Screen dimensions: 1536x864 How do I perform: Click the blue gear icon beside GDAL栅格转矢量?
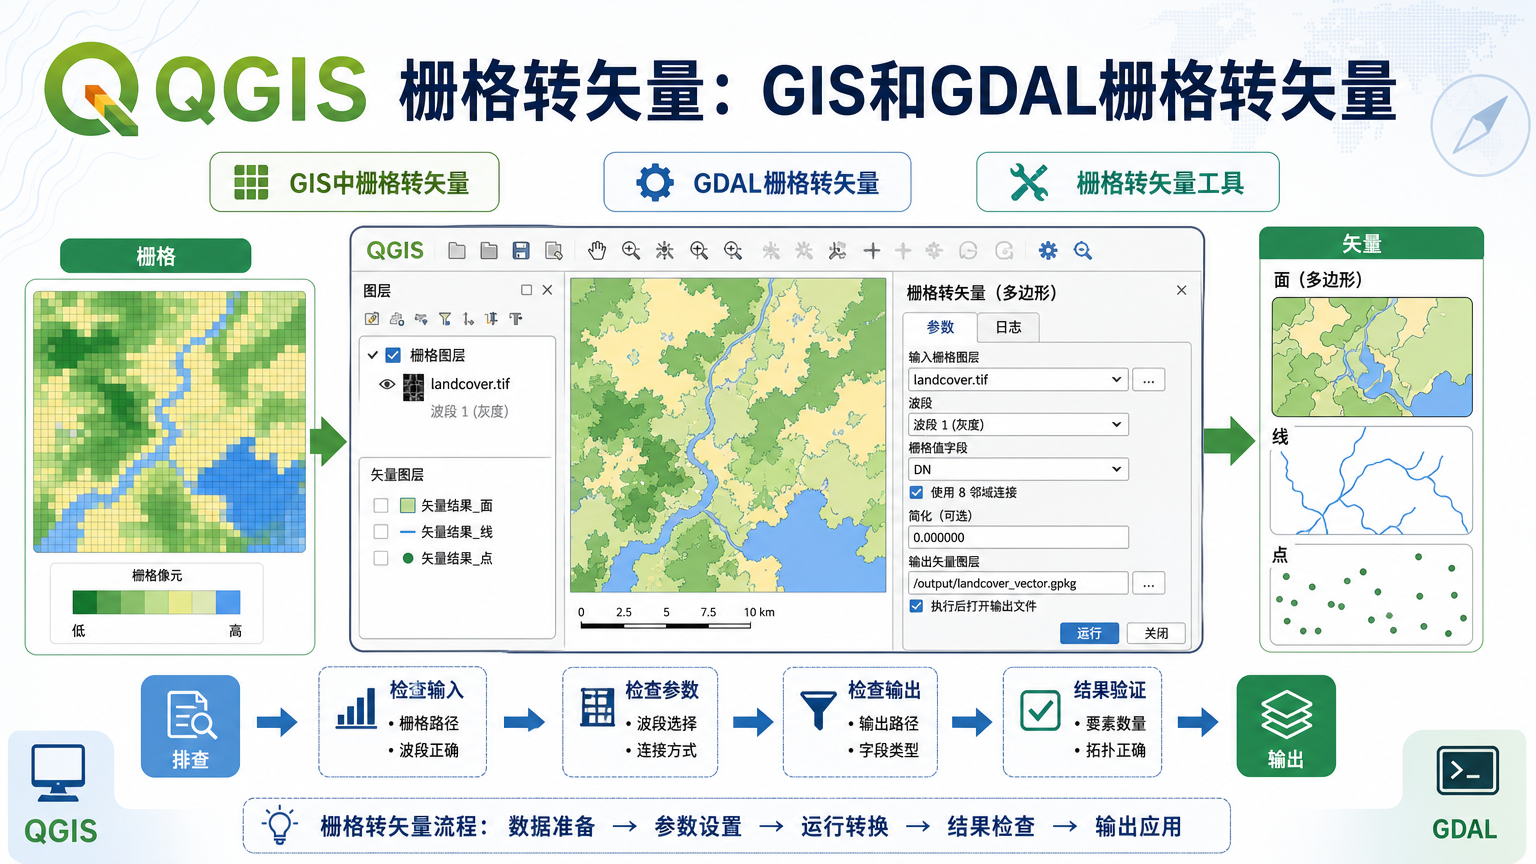[x=655, y=183]
